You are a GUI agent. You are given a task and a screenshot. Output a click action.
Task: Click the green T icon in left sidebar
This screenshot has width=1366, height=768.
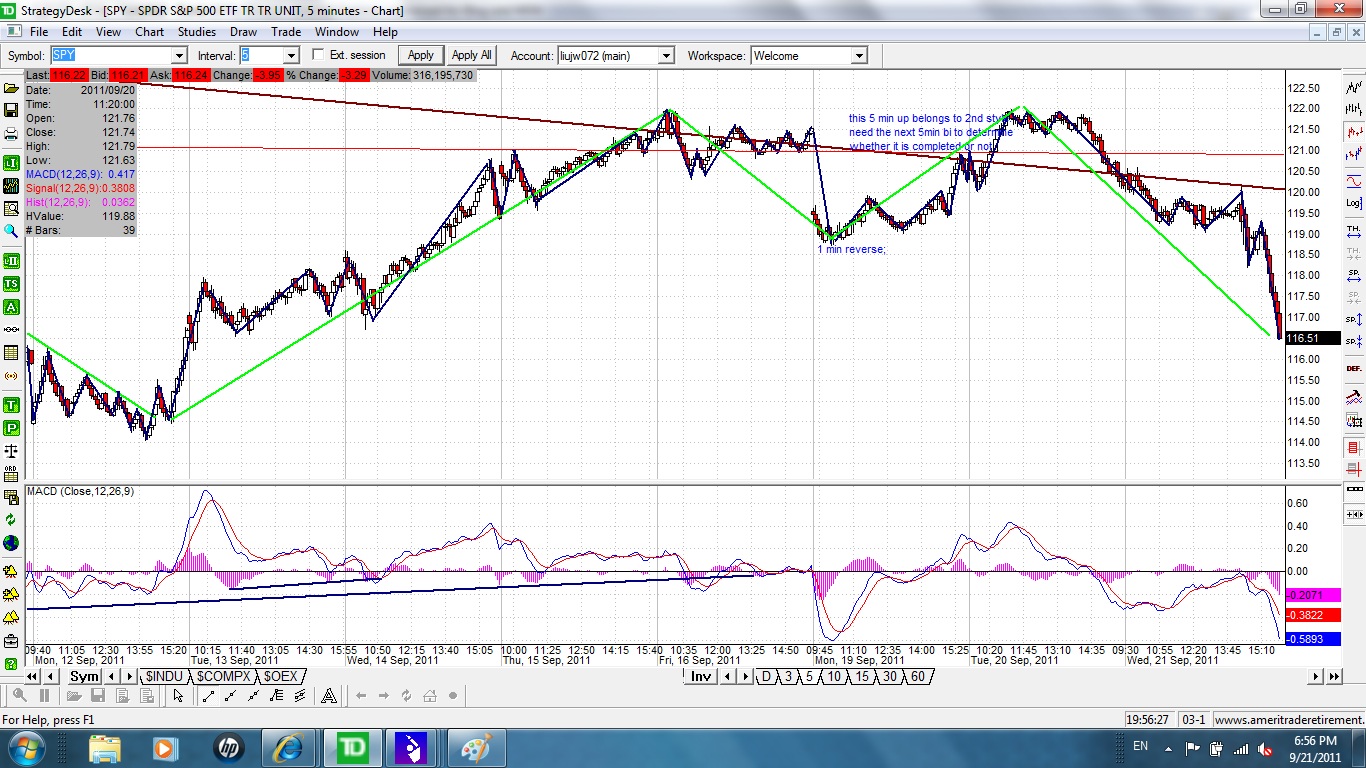[x=12, y=405]
